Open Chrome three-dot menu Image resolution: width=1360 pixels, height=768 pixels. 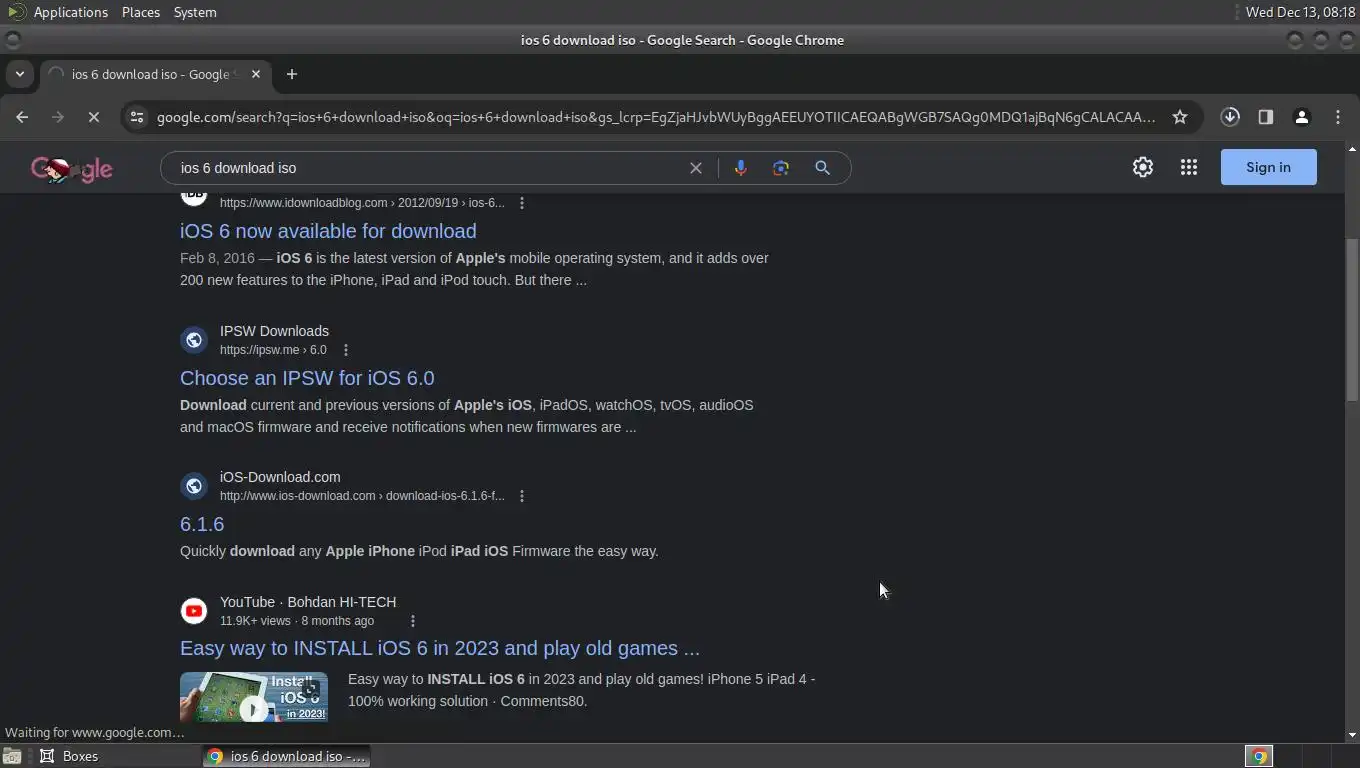click(1338, 117)
